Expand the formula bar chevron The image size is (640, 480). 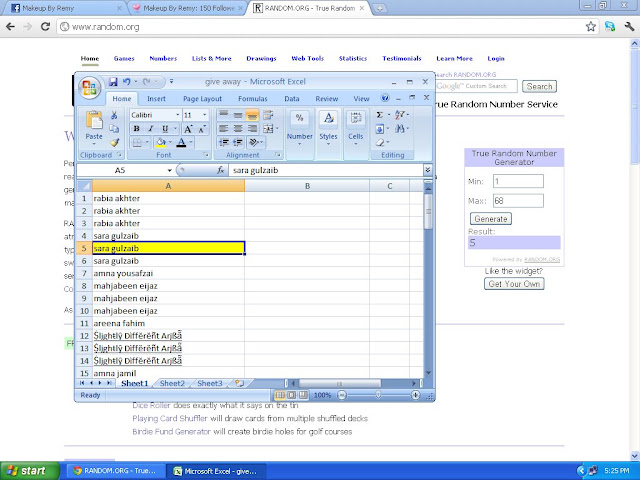(427, 170)
